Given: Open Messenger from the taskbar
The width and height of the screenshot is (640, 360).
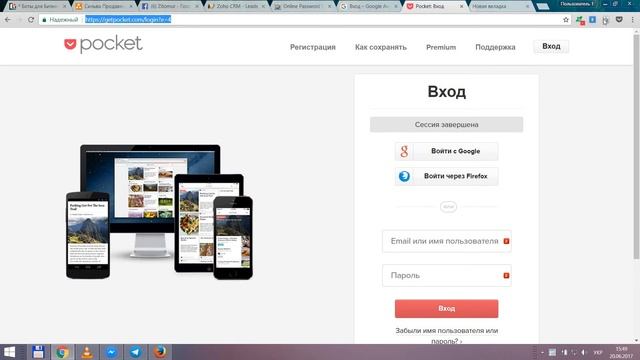Looking at the screenshot, I should tap(111, 352).
